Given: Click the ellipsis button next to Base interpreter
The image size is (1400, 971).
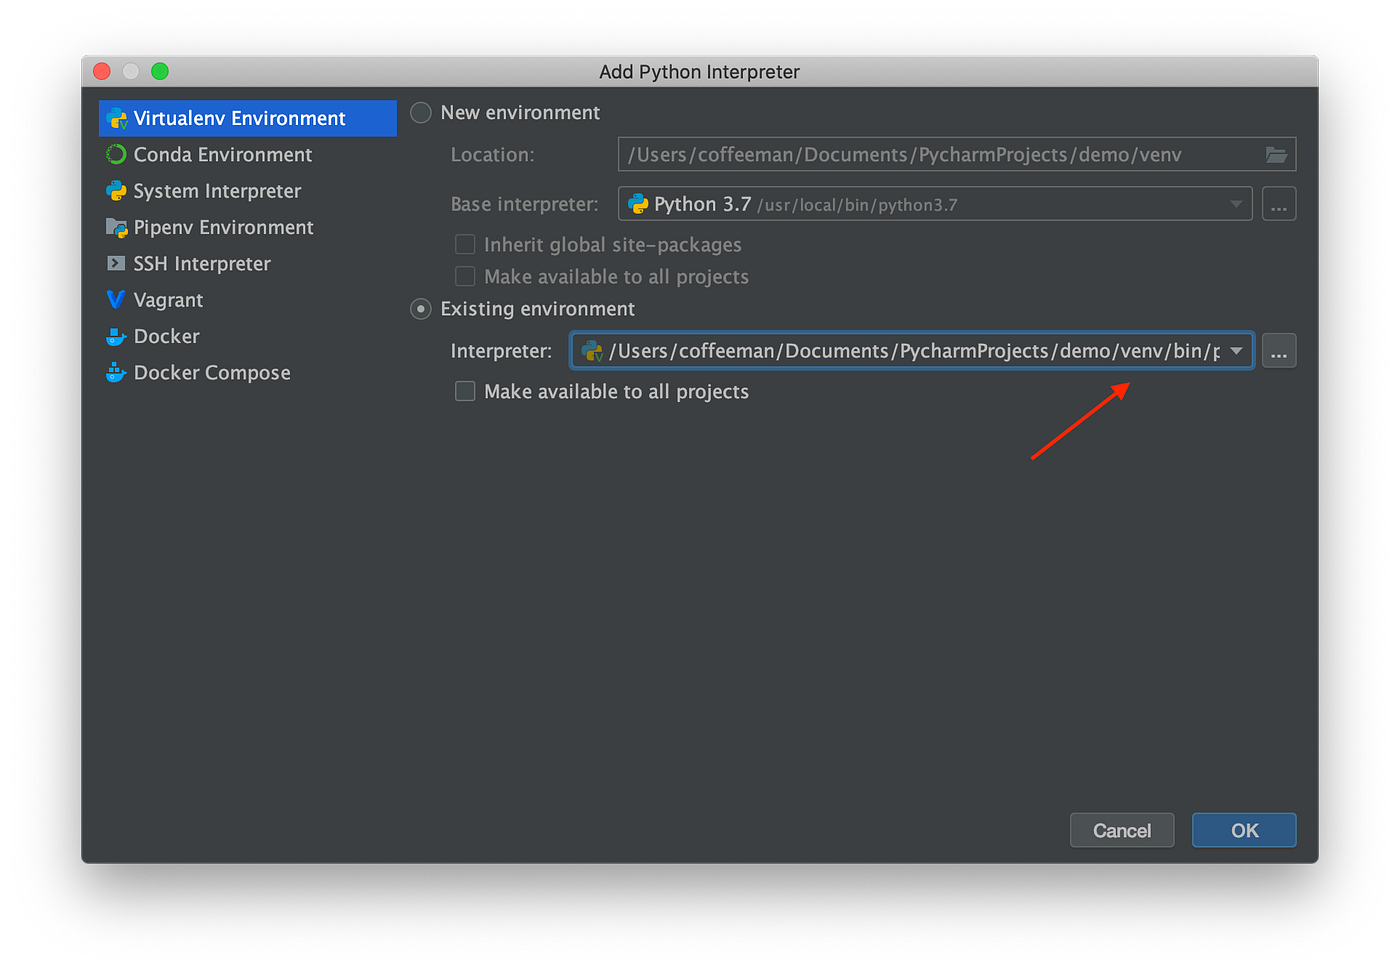Looking at the screenshot, I should click(x=1279, y=204).
